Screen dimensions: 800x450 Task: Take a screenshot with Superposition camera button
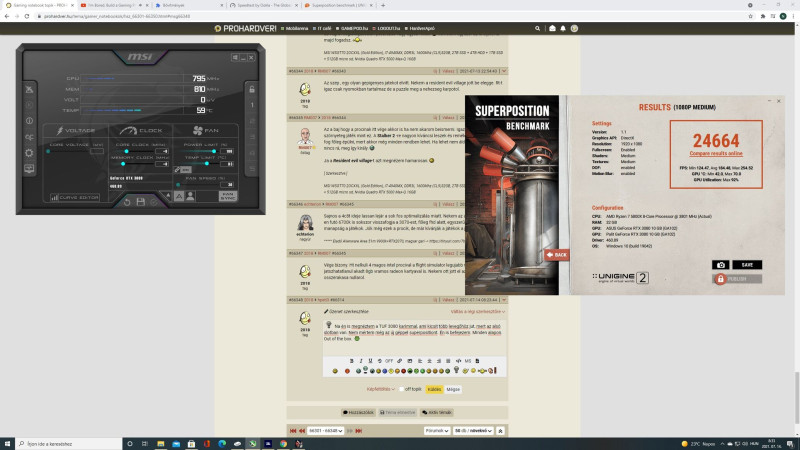pos(721,265)
